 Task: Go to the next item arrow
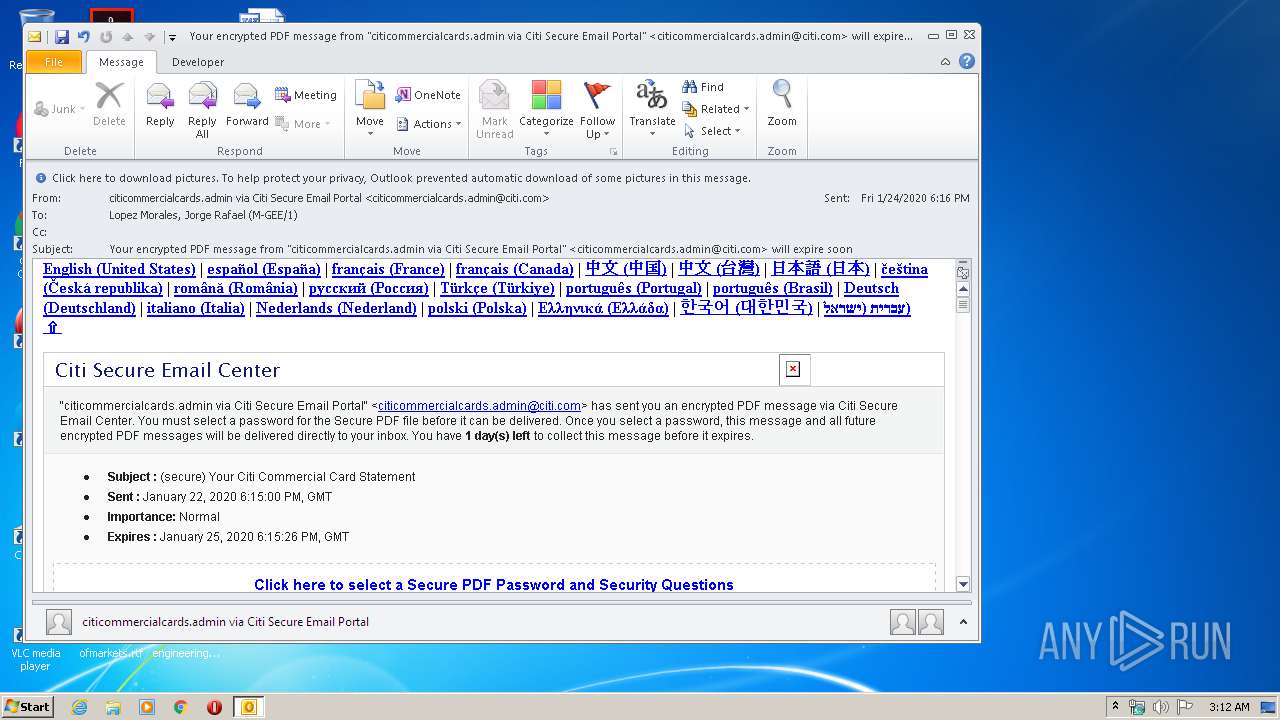click(150, 37)
